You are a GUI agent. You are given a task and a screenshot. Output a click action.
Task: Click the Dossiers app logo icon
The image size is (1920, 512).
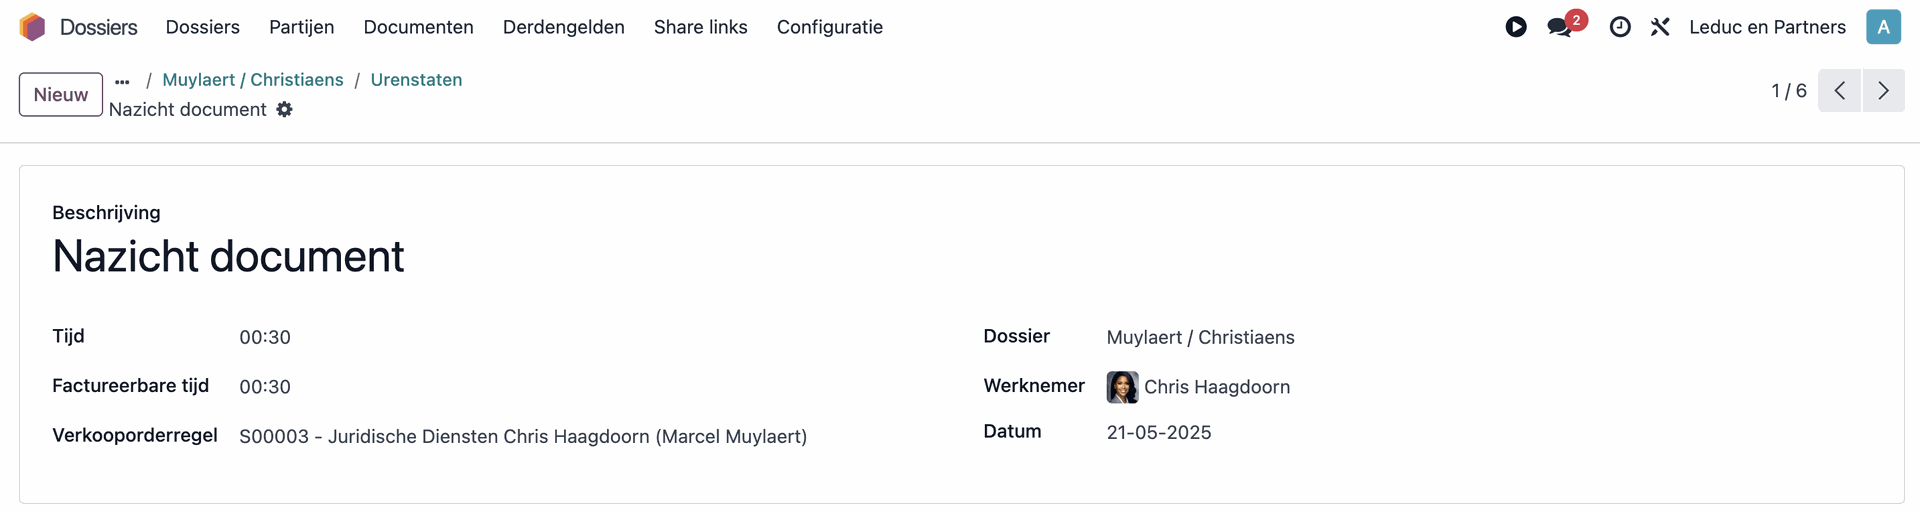[x=32, y=27]
